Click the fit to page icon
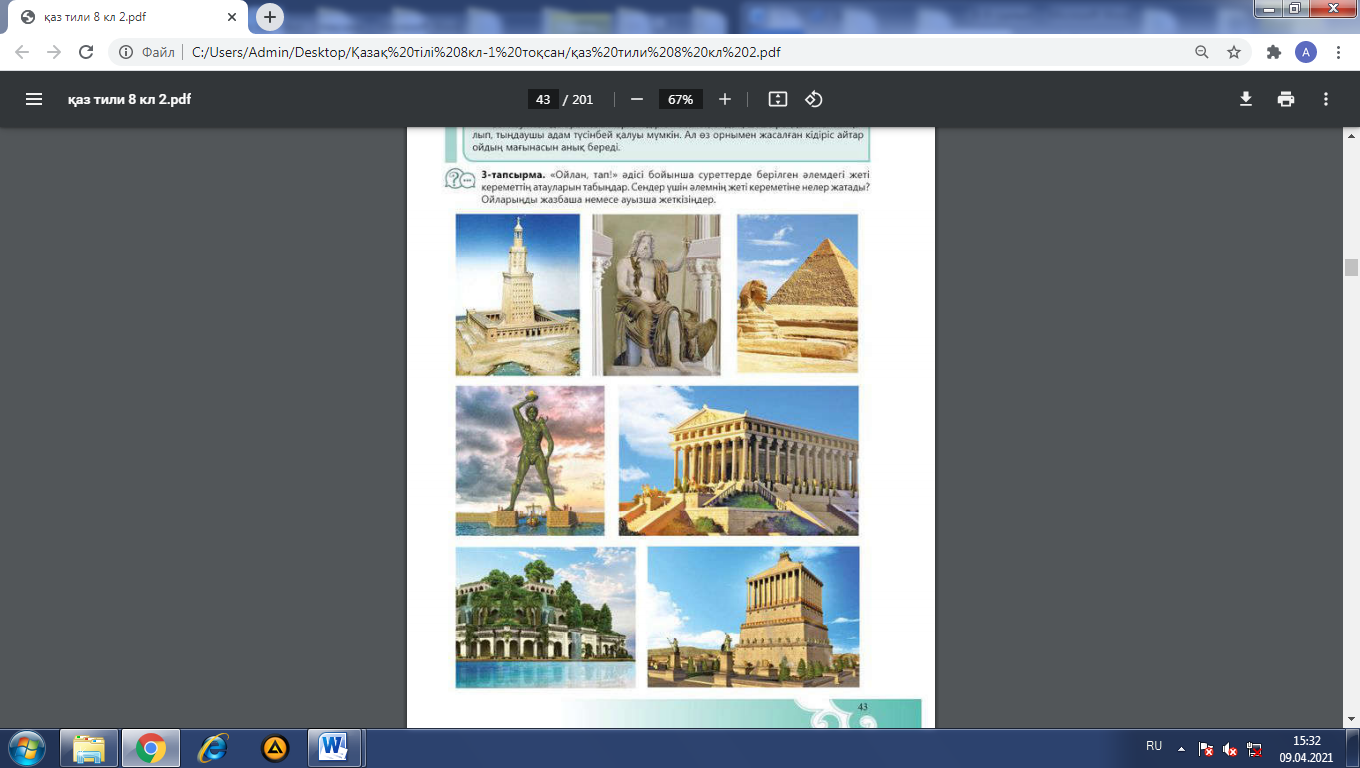This screenshot has height=768, width=1360. pos(778,99)
